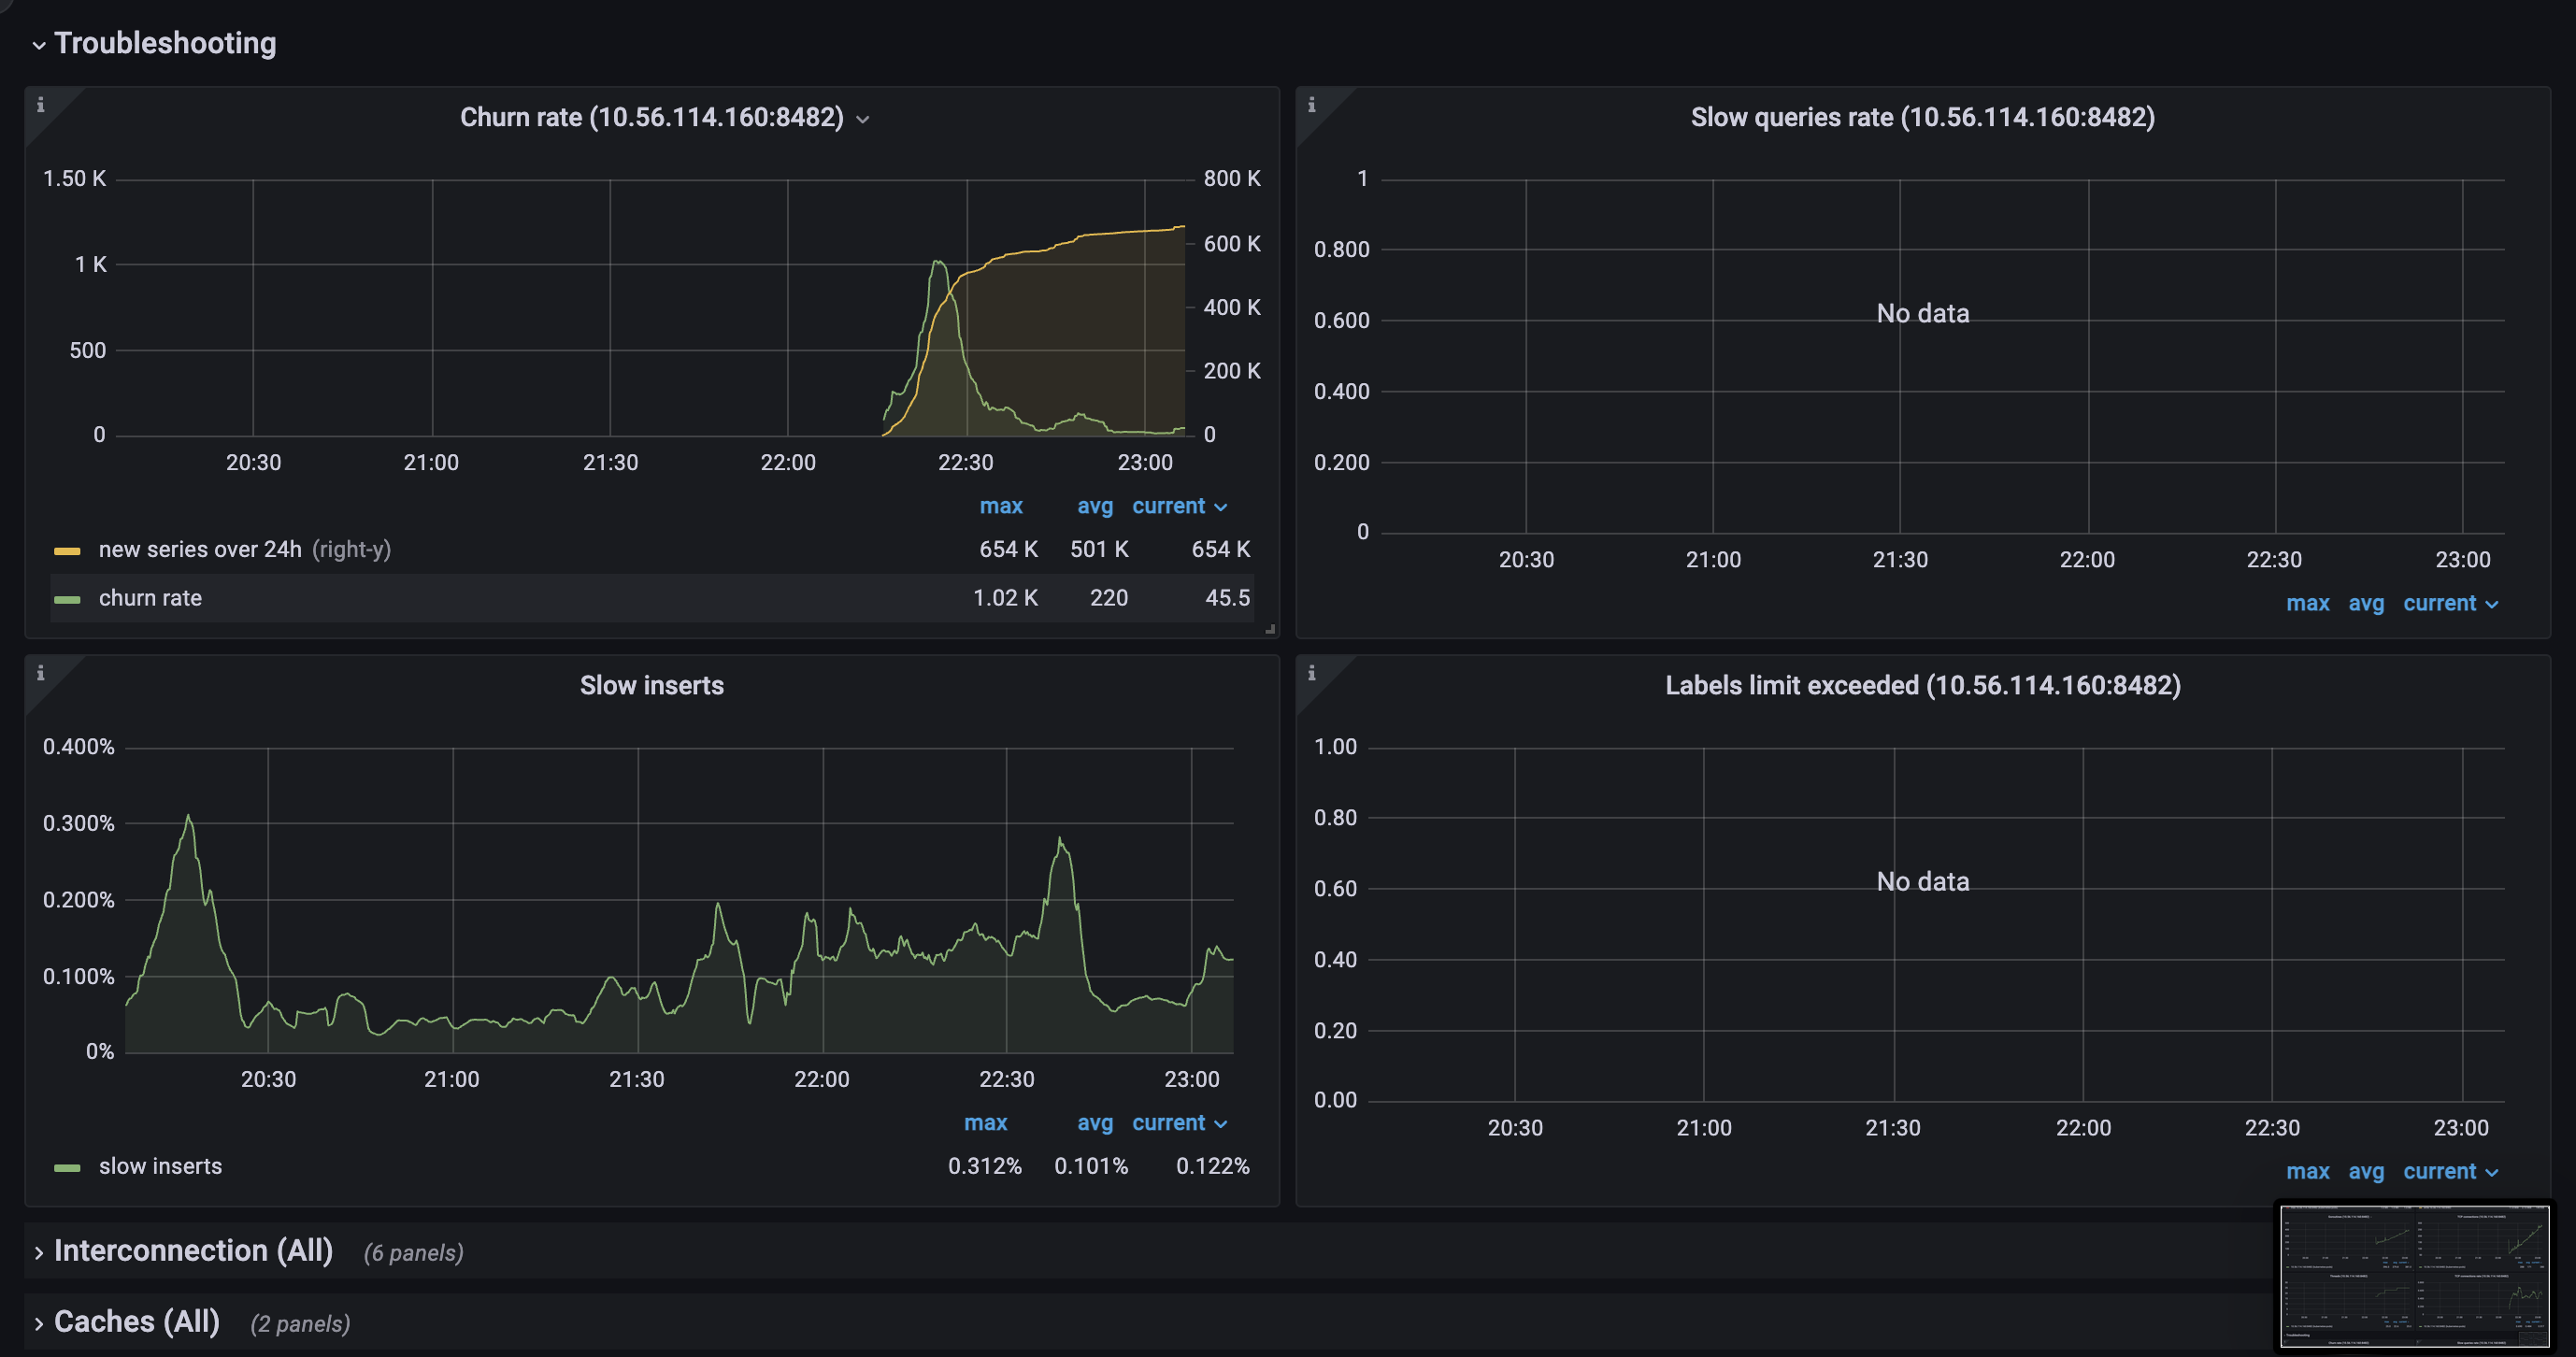Toggle 'churn rate' legend series visibility
The height and width of the screenshot is (1357, 2576).
[150, 598]
